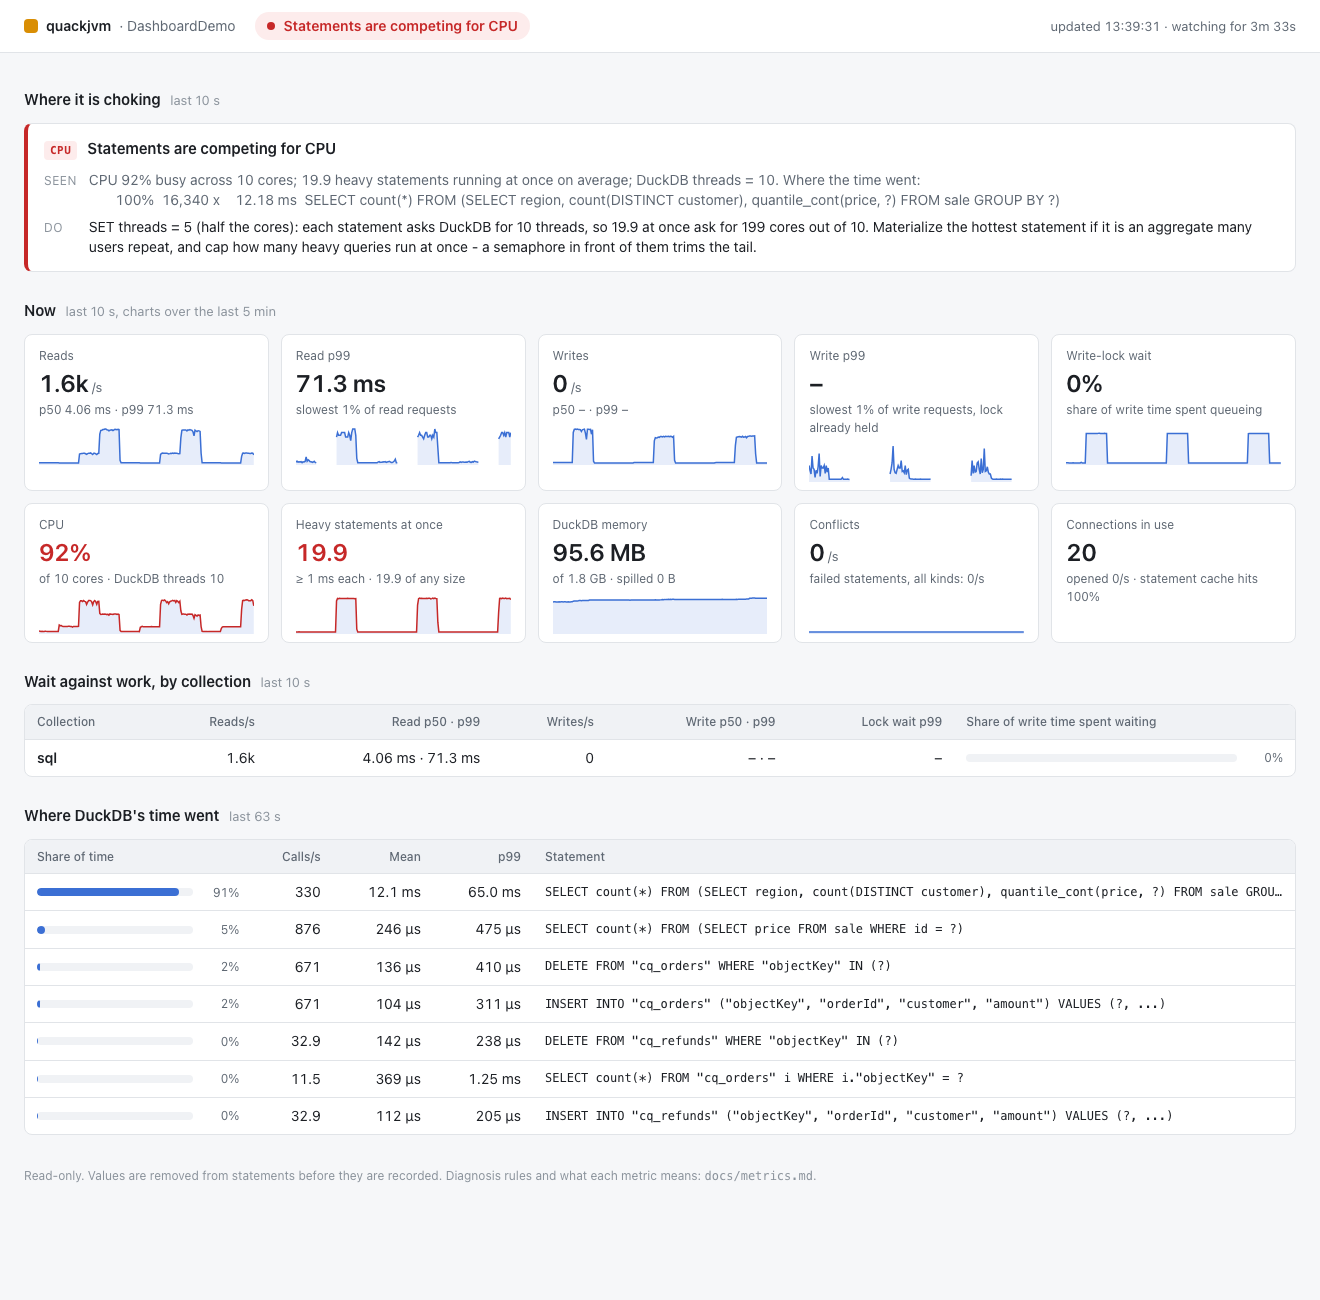1320x1300 pixels.
Task: Click the 'Where it is choking' heading
Action: pyautogui.click(x=92, y=100)
